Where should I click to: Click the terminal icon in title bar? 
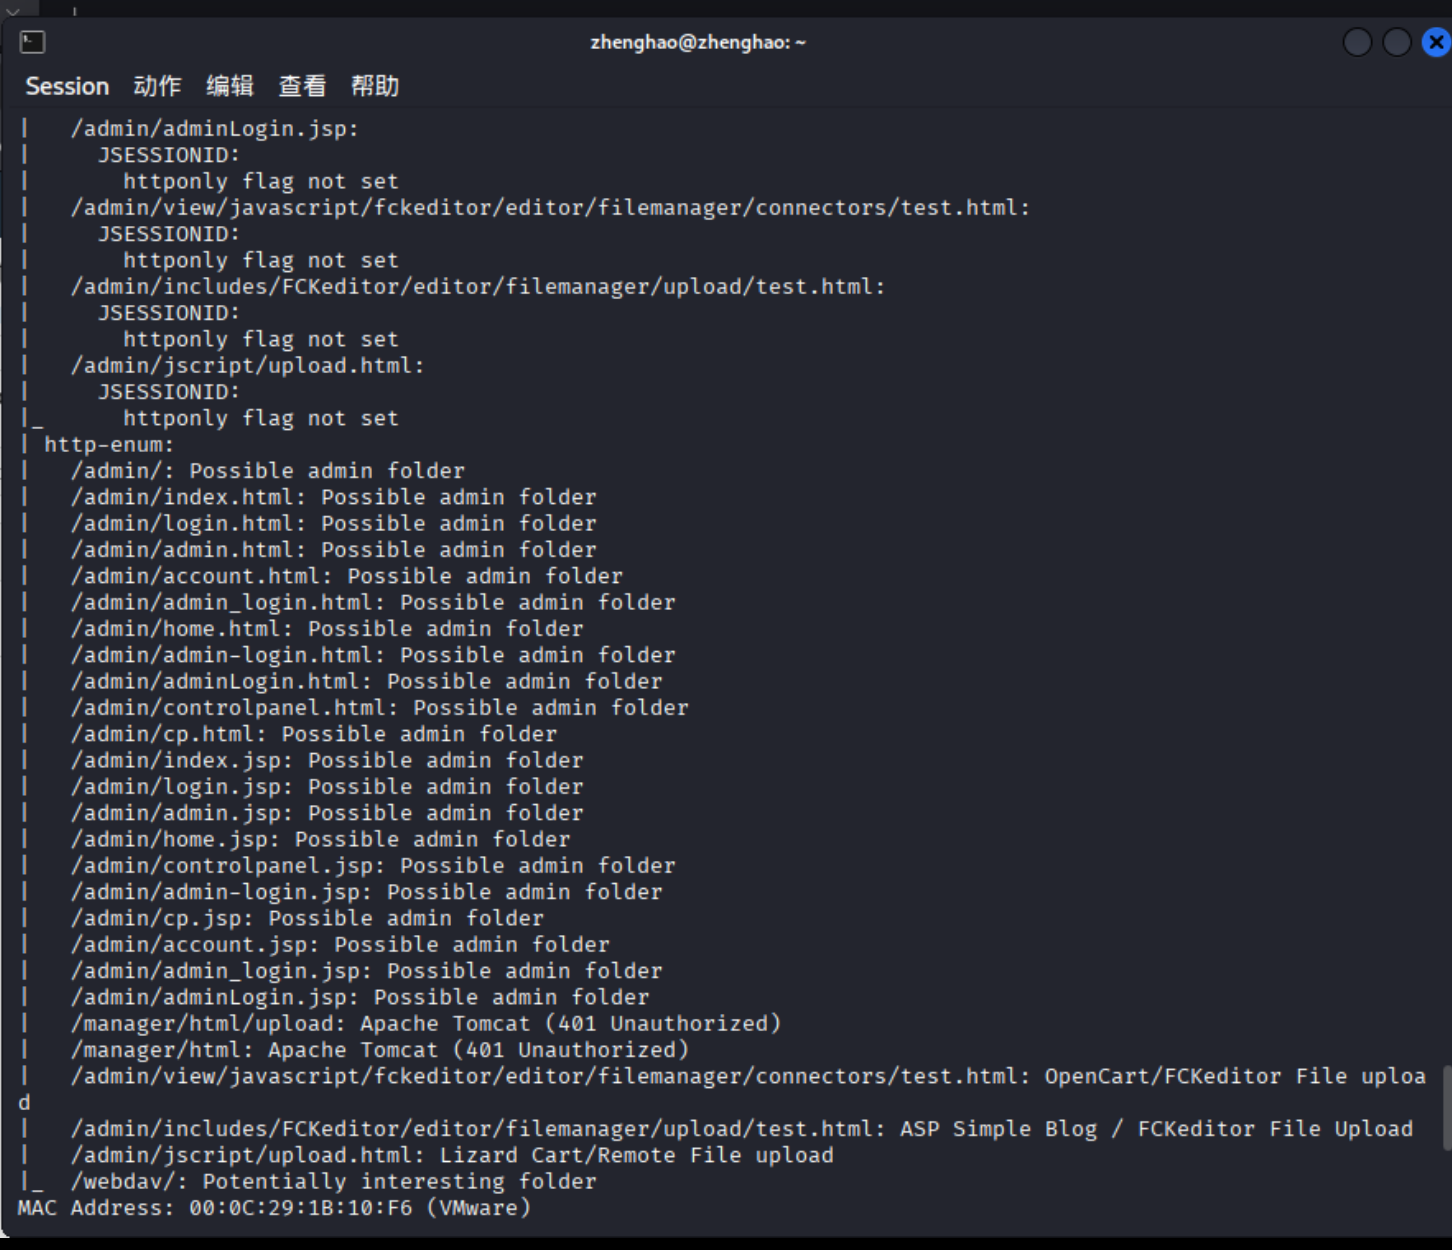pyautogui.click(x=32, y=42)
